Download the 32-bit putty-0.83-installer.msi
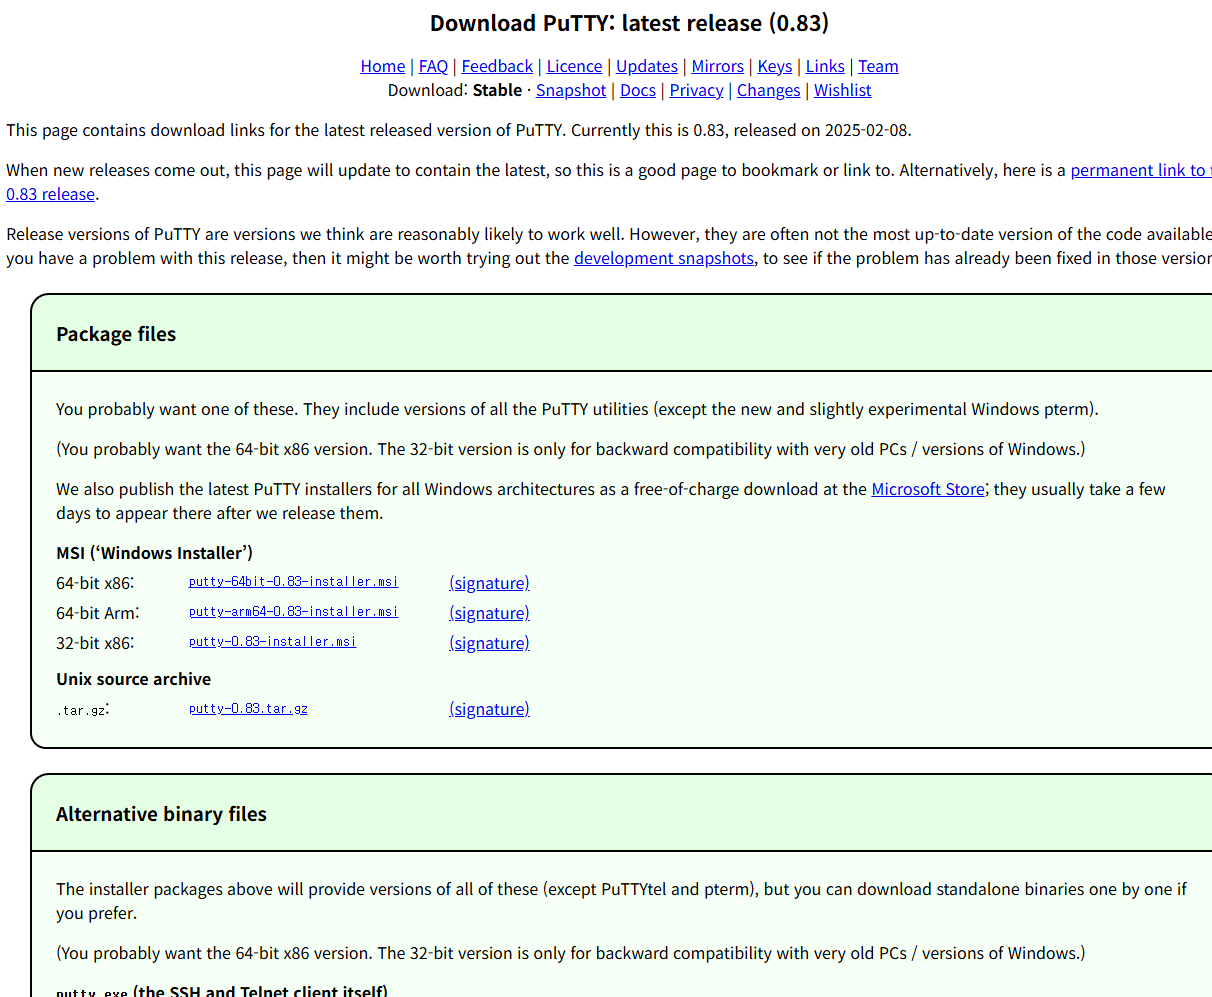 (x=272, y=641)
